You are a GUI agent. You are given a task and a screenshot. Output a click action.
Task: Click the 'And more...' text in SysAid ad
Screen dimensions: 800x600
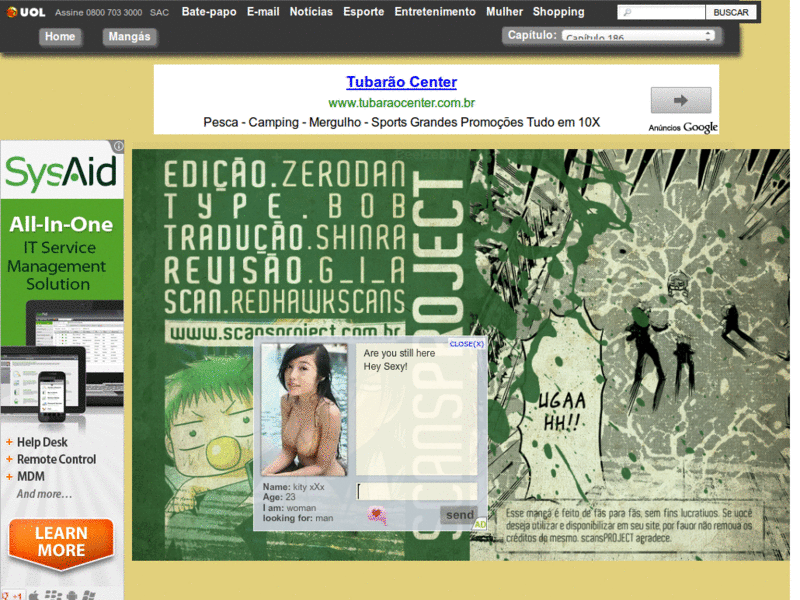coord(44,494)
